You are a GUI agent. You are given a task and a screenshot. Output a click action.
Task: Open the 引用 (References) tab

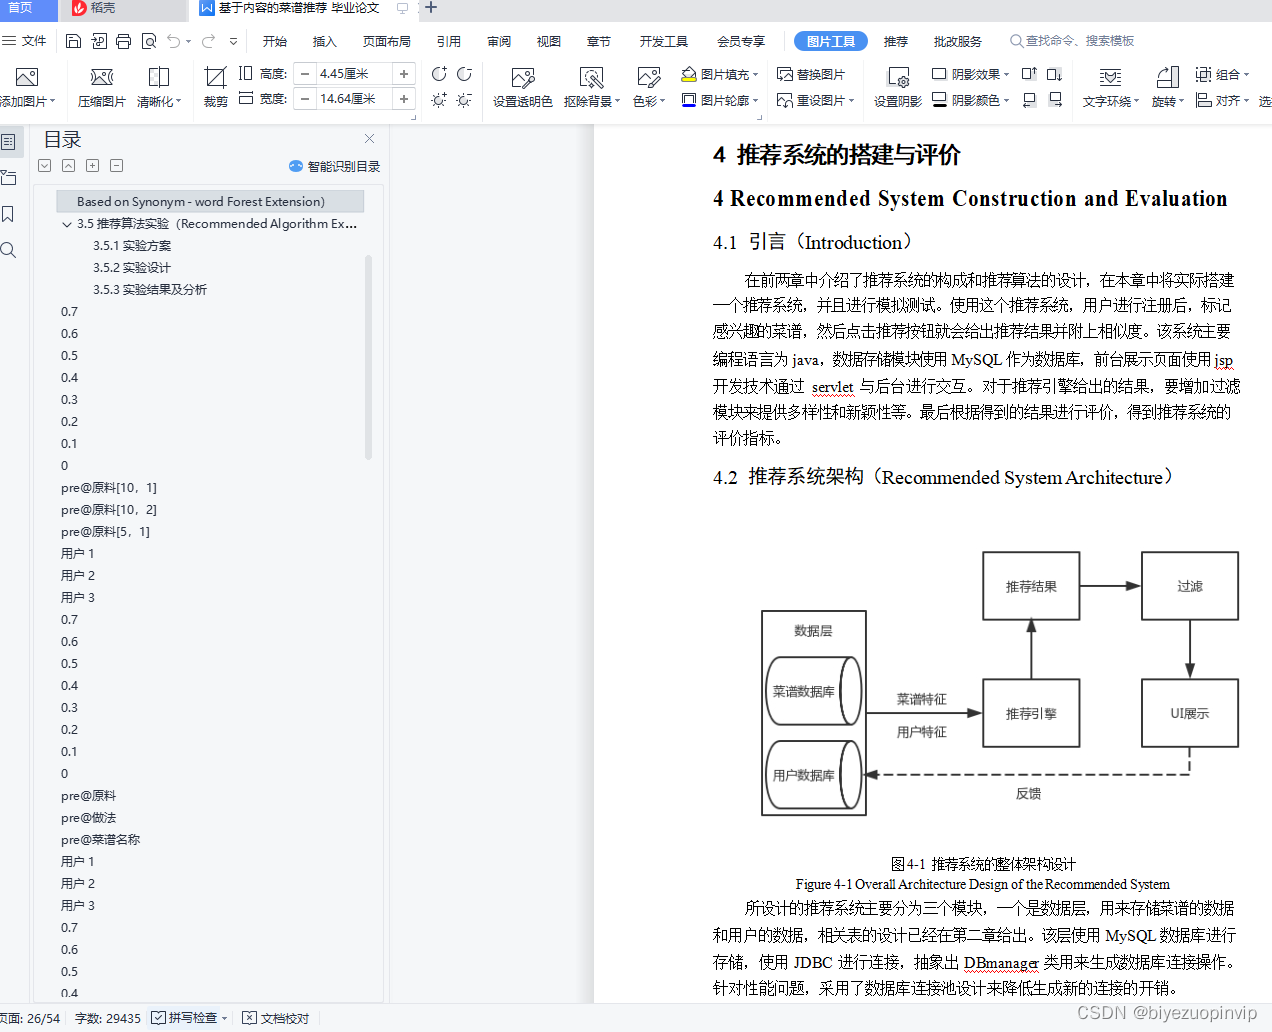click(x=449, y=41)
